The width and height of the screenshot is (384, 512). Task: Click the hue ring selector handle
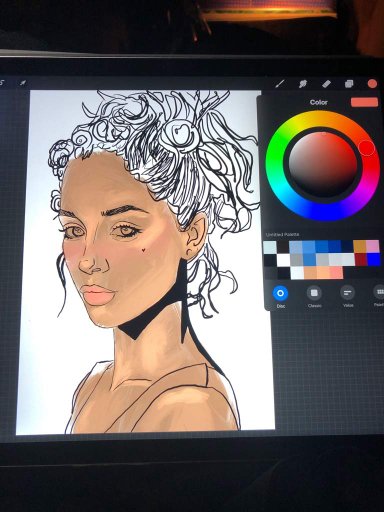tap(367, 148)
